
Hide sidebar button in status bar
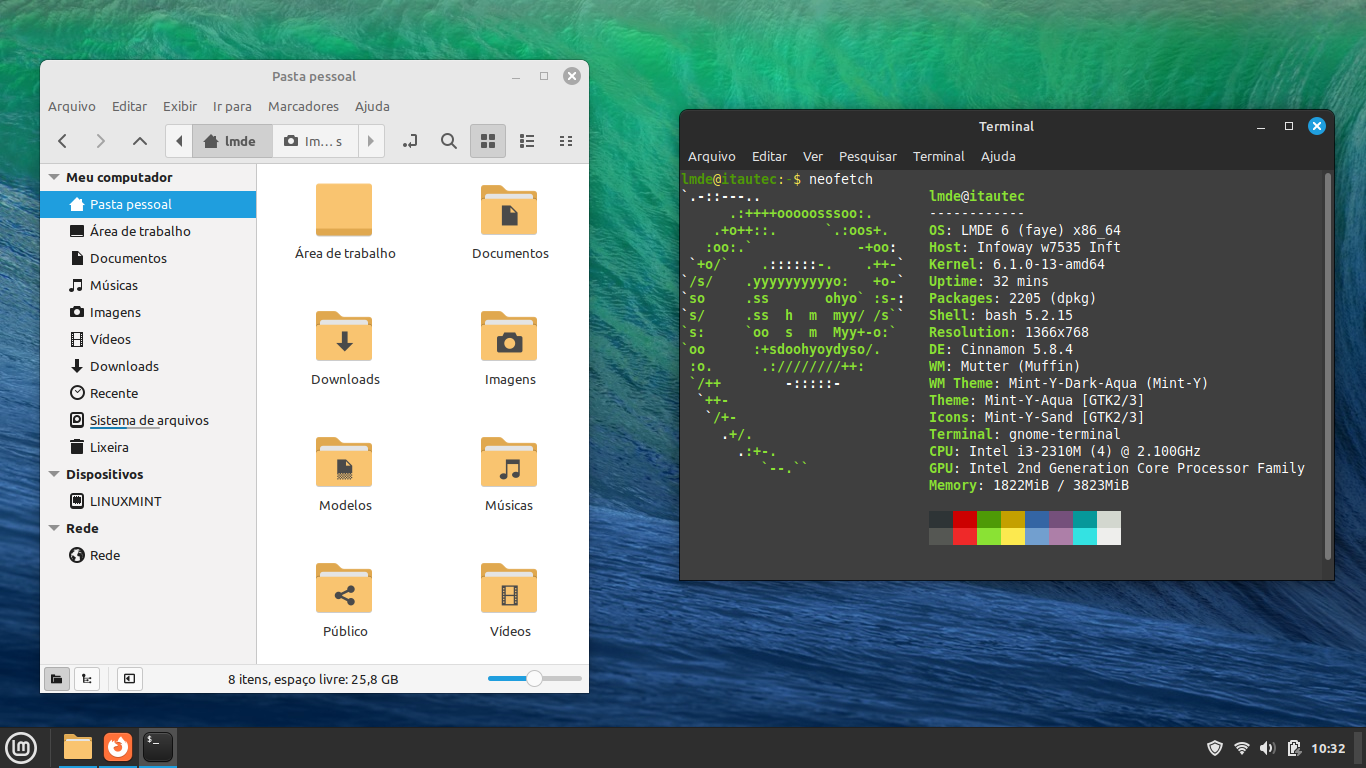[129, 679]
